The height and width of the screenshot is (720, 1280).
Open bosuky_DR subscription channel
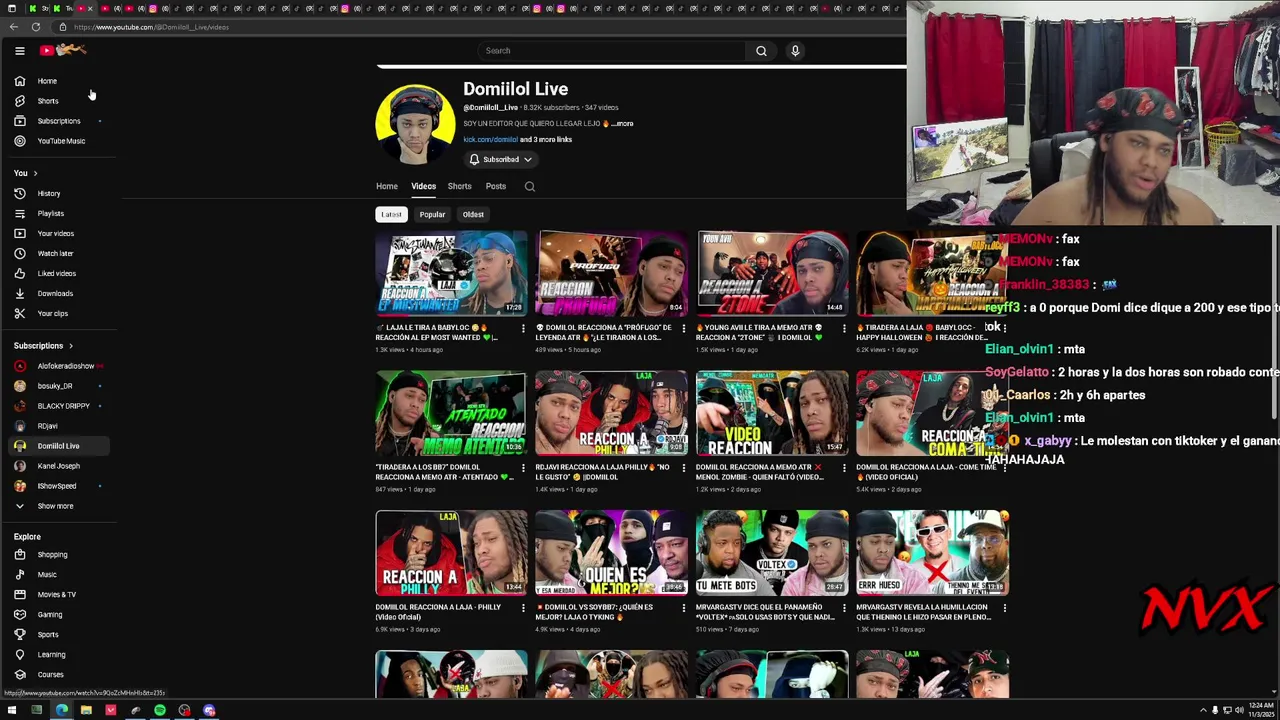55,386
